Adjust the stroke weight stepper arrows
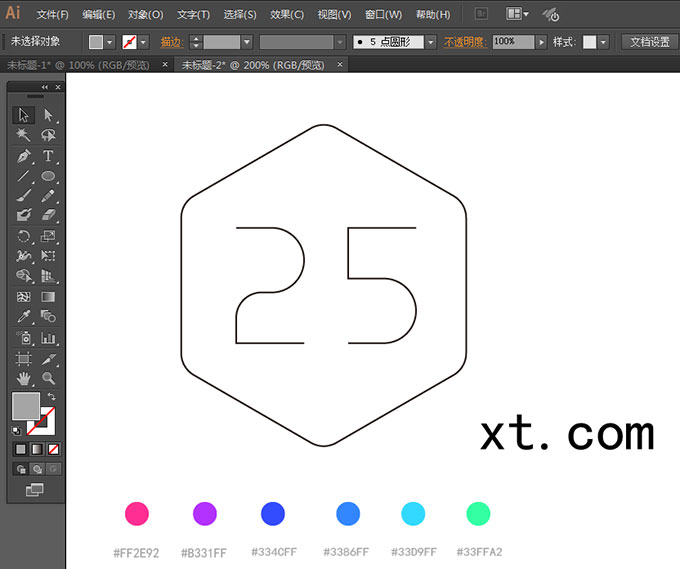 pyautogui.click(x=196, y=42)
